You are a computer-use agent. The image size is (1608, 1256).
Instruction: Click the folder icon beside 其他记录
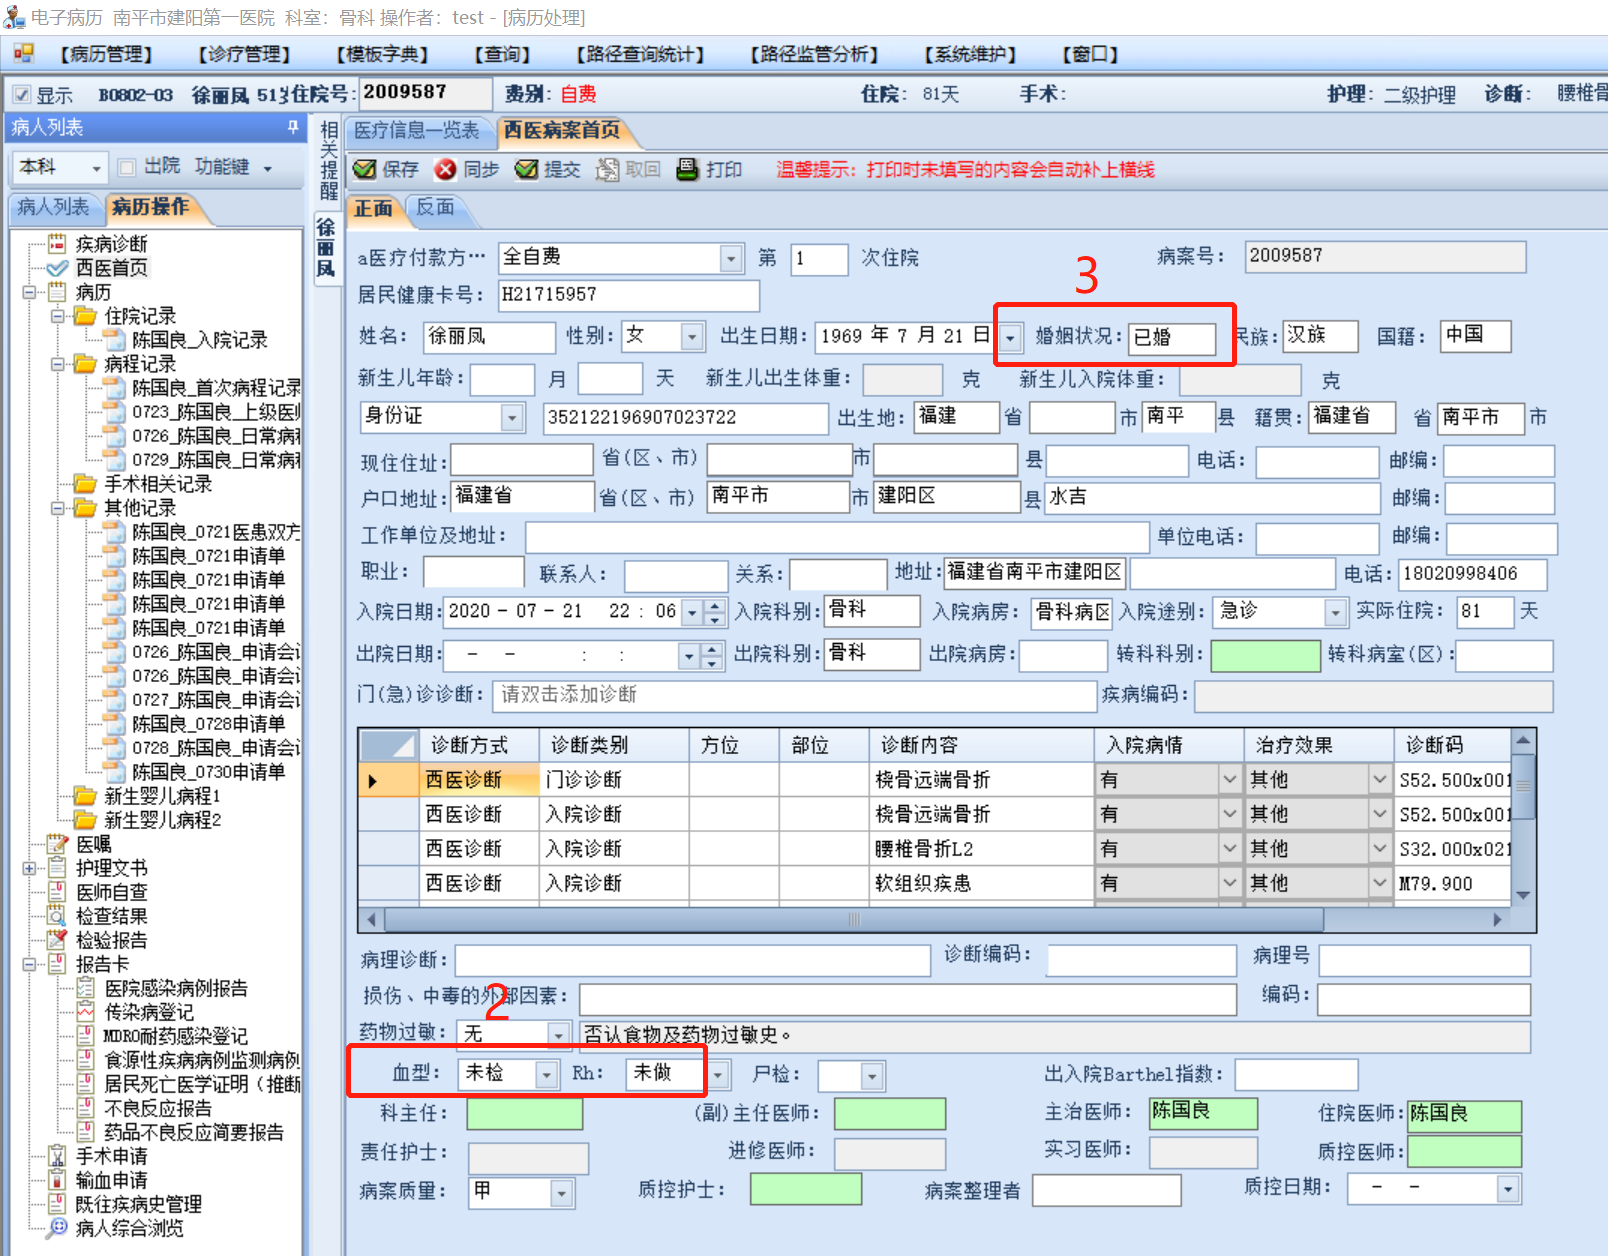click(x=86, y=508)
